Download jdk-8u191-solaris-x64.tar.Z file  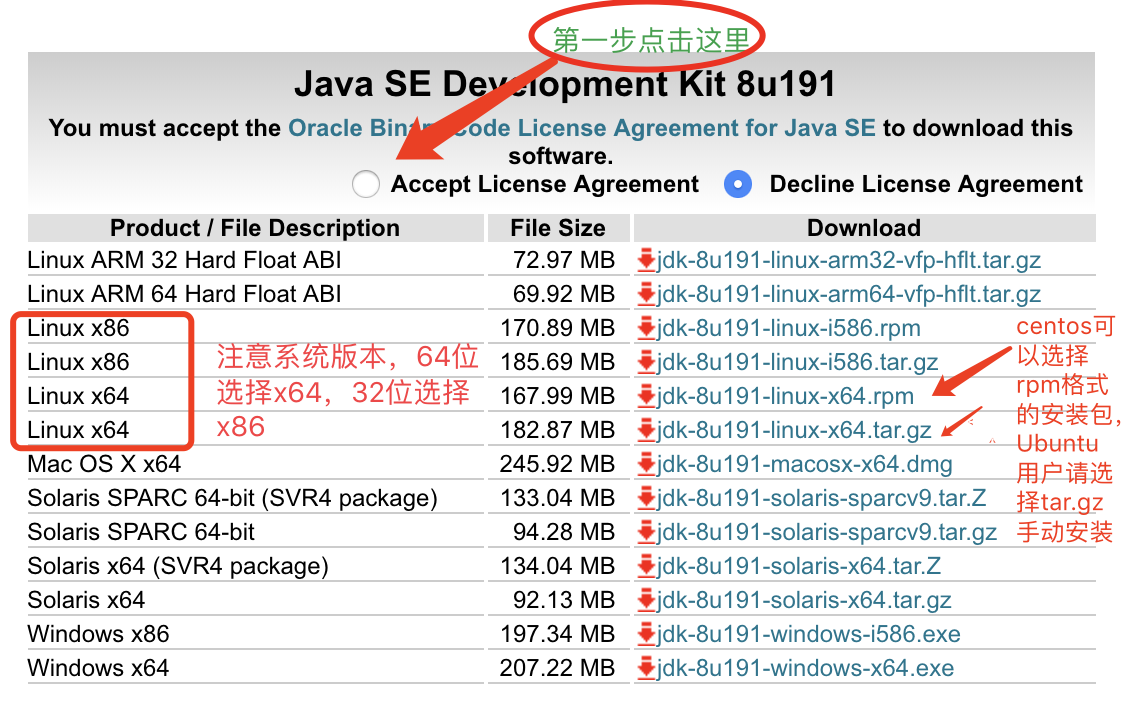pos(798,565)
